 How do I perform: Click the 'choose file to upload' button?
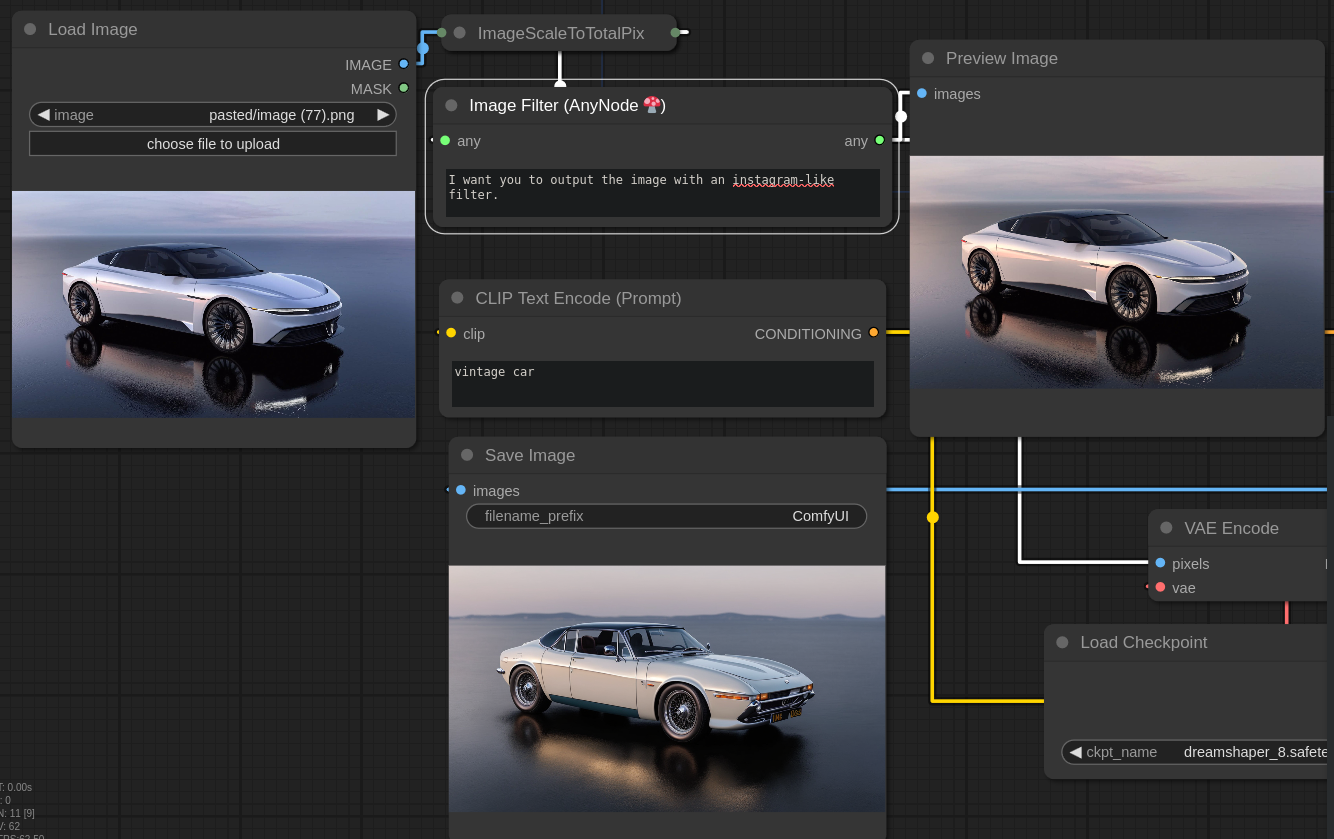[x=213, y=144]
